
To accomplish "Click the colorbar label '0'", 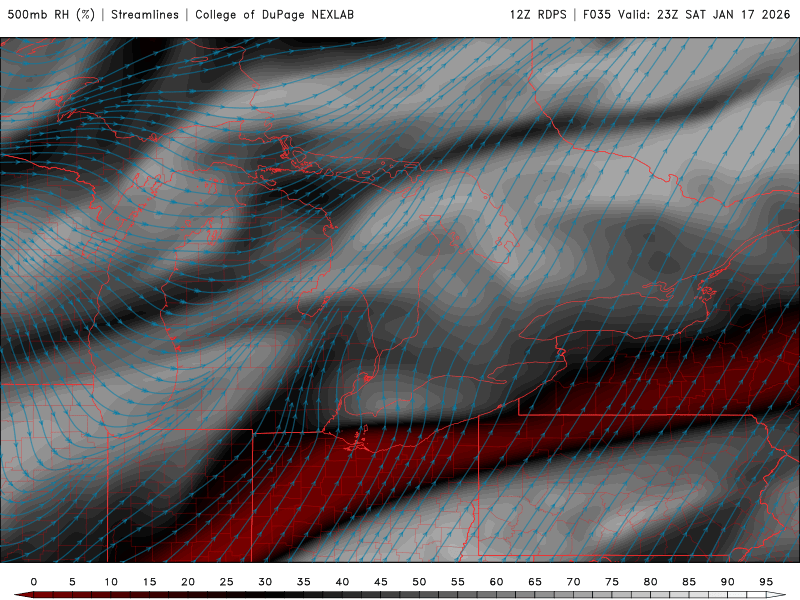I will point(34,582).
